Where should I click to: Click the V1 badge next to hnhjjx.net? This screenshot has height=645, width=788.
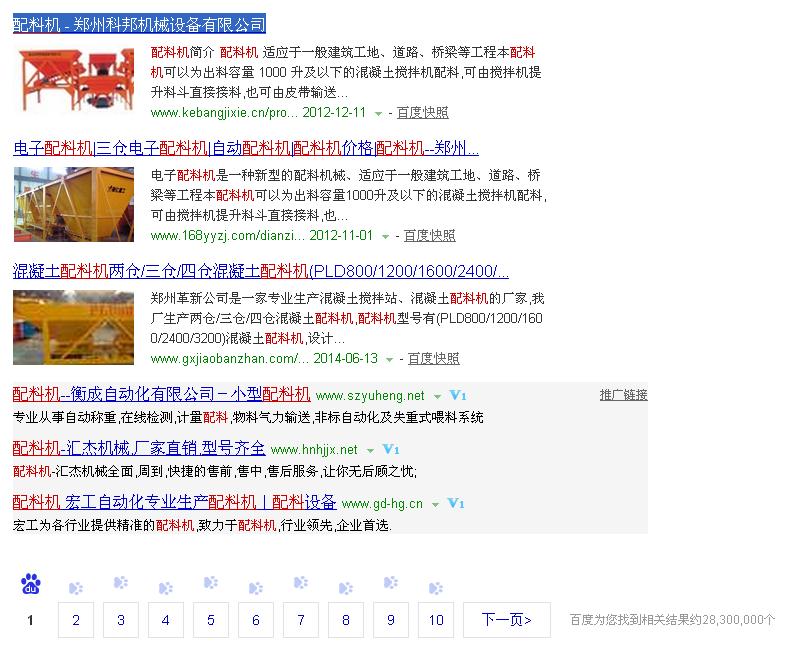click(390, 449)
